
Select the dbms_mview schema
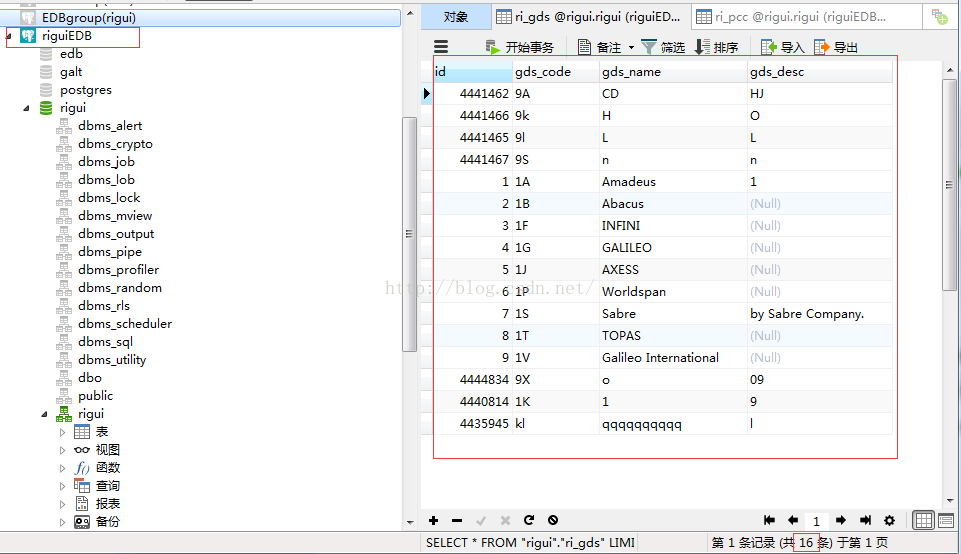click(115, 216)
